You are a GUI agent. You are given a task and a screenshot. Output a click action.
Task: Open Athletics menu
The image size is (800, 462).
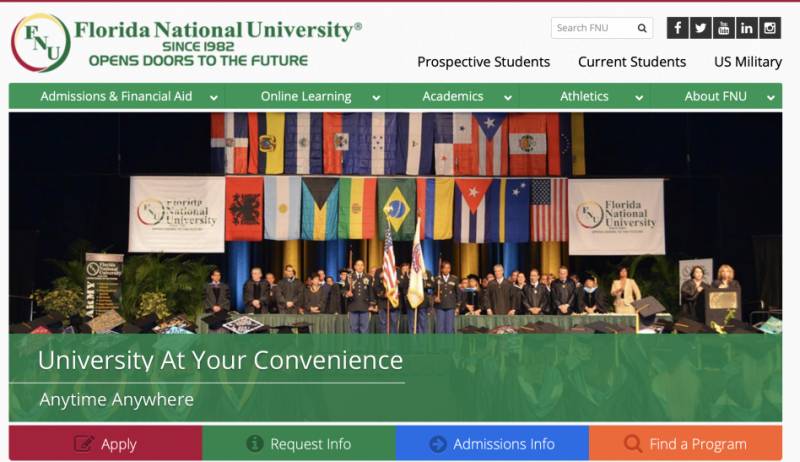584,96
